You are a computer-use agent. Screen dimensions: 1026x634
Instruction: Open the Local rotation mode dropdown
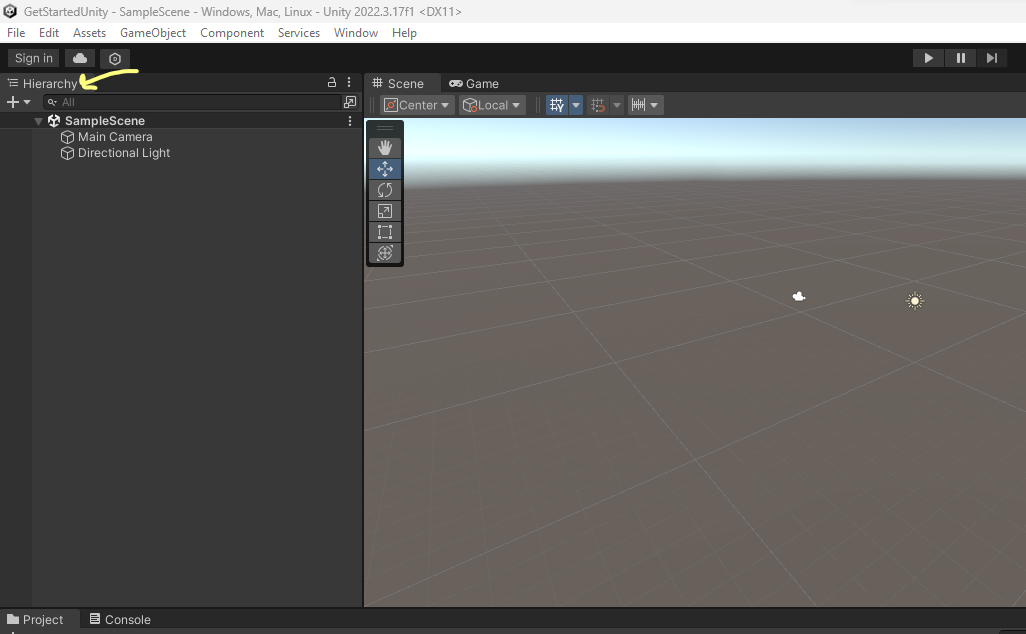pos(492,105)
